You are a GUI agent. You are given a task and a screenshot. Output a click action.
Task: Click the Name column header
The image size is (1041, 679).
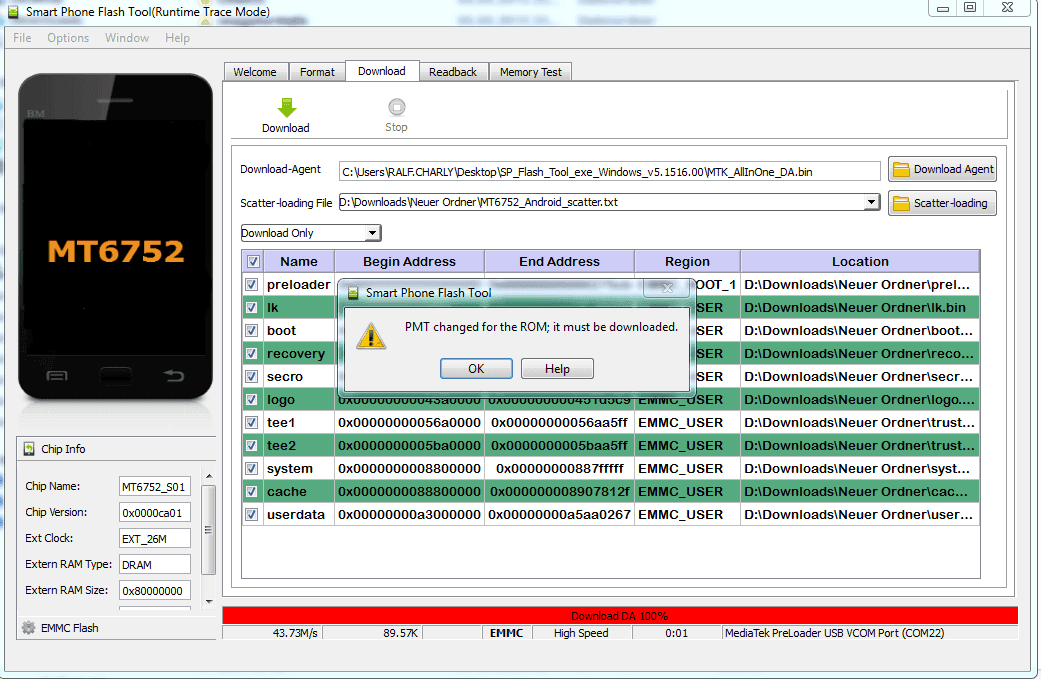click(299, 262)
